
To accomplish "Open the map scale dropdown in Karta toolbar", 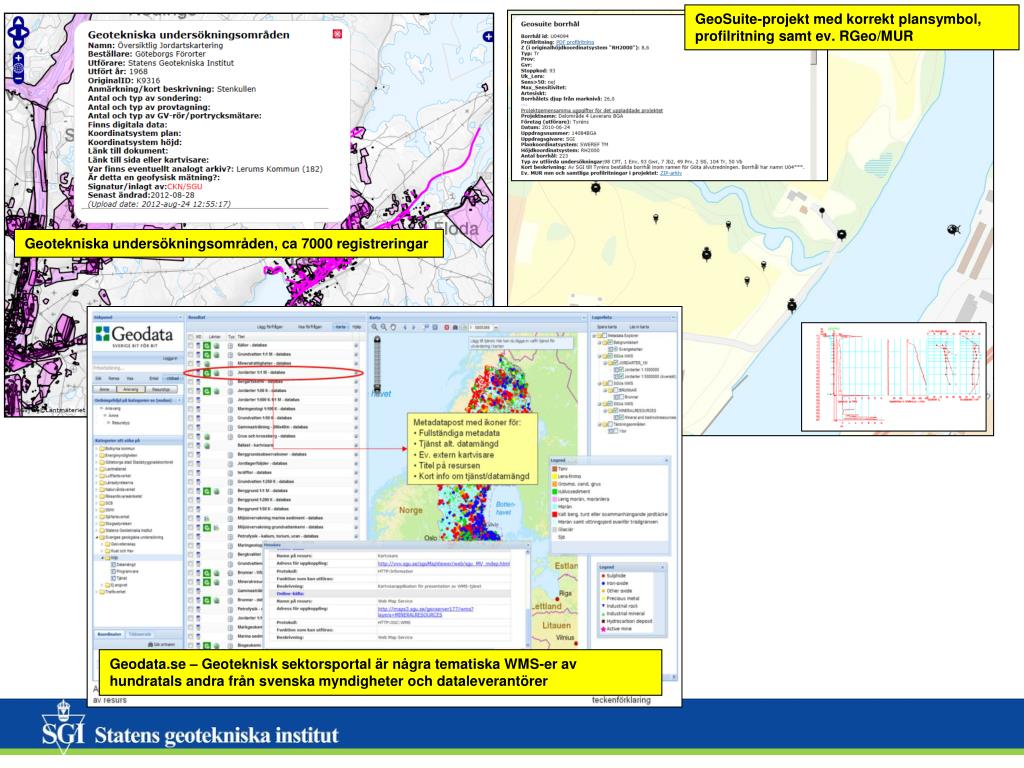I will (496, 327).
